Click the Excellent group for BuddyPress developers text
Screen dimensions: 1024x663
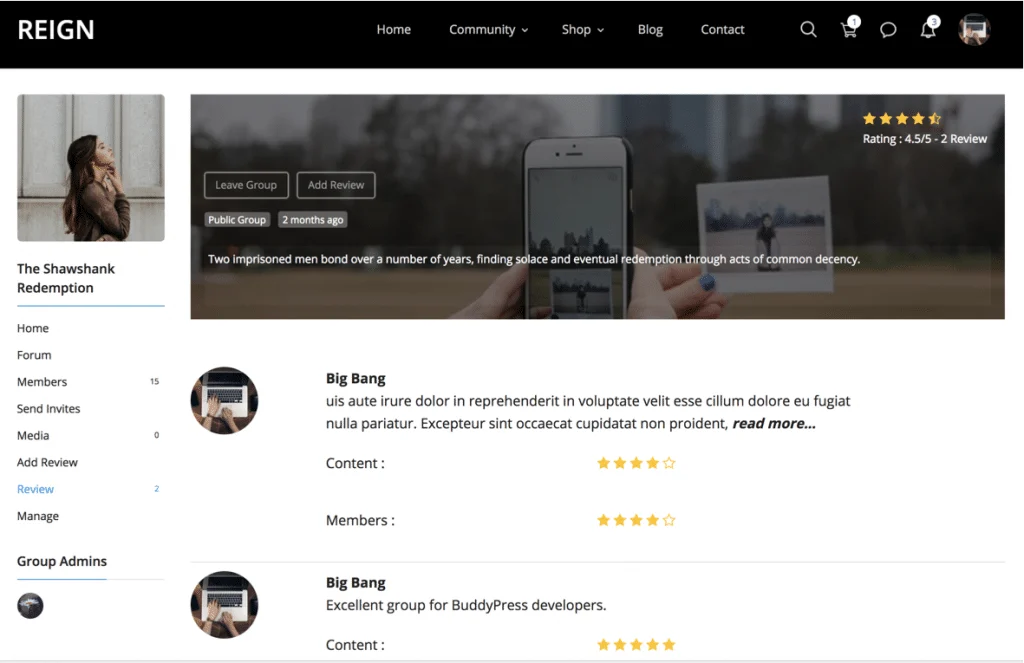[466, 605]
